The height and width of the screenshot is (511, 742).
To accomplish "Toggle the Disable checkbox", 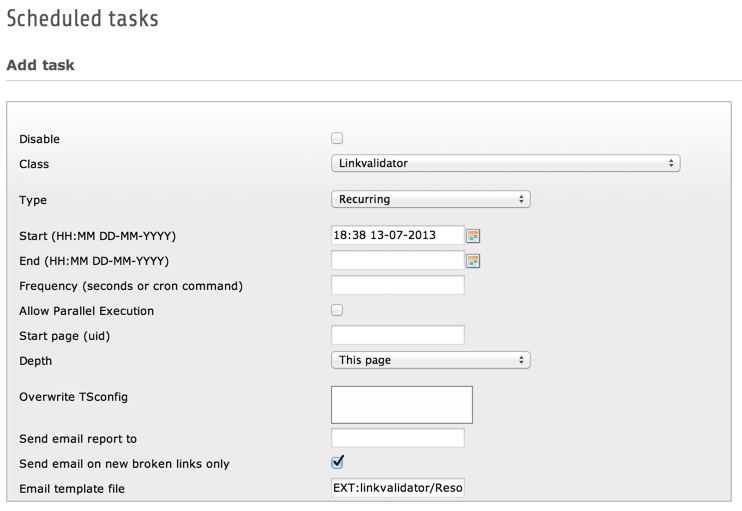I will pos(337,138).
